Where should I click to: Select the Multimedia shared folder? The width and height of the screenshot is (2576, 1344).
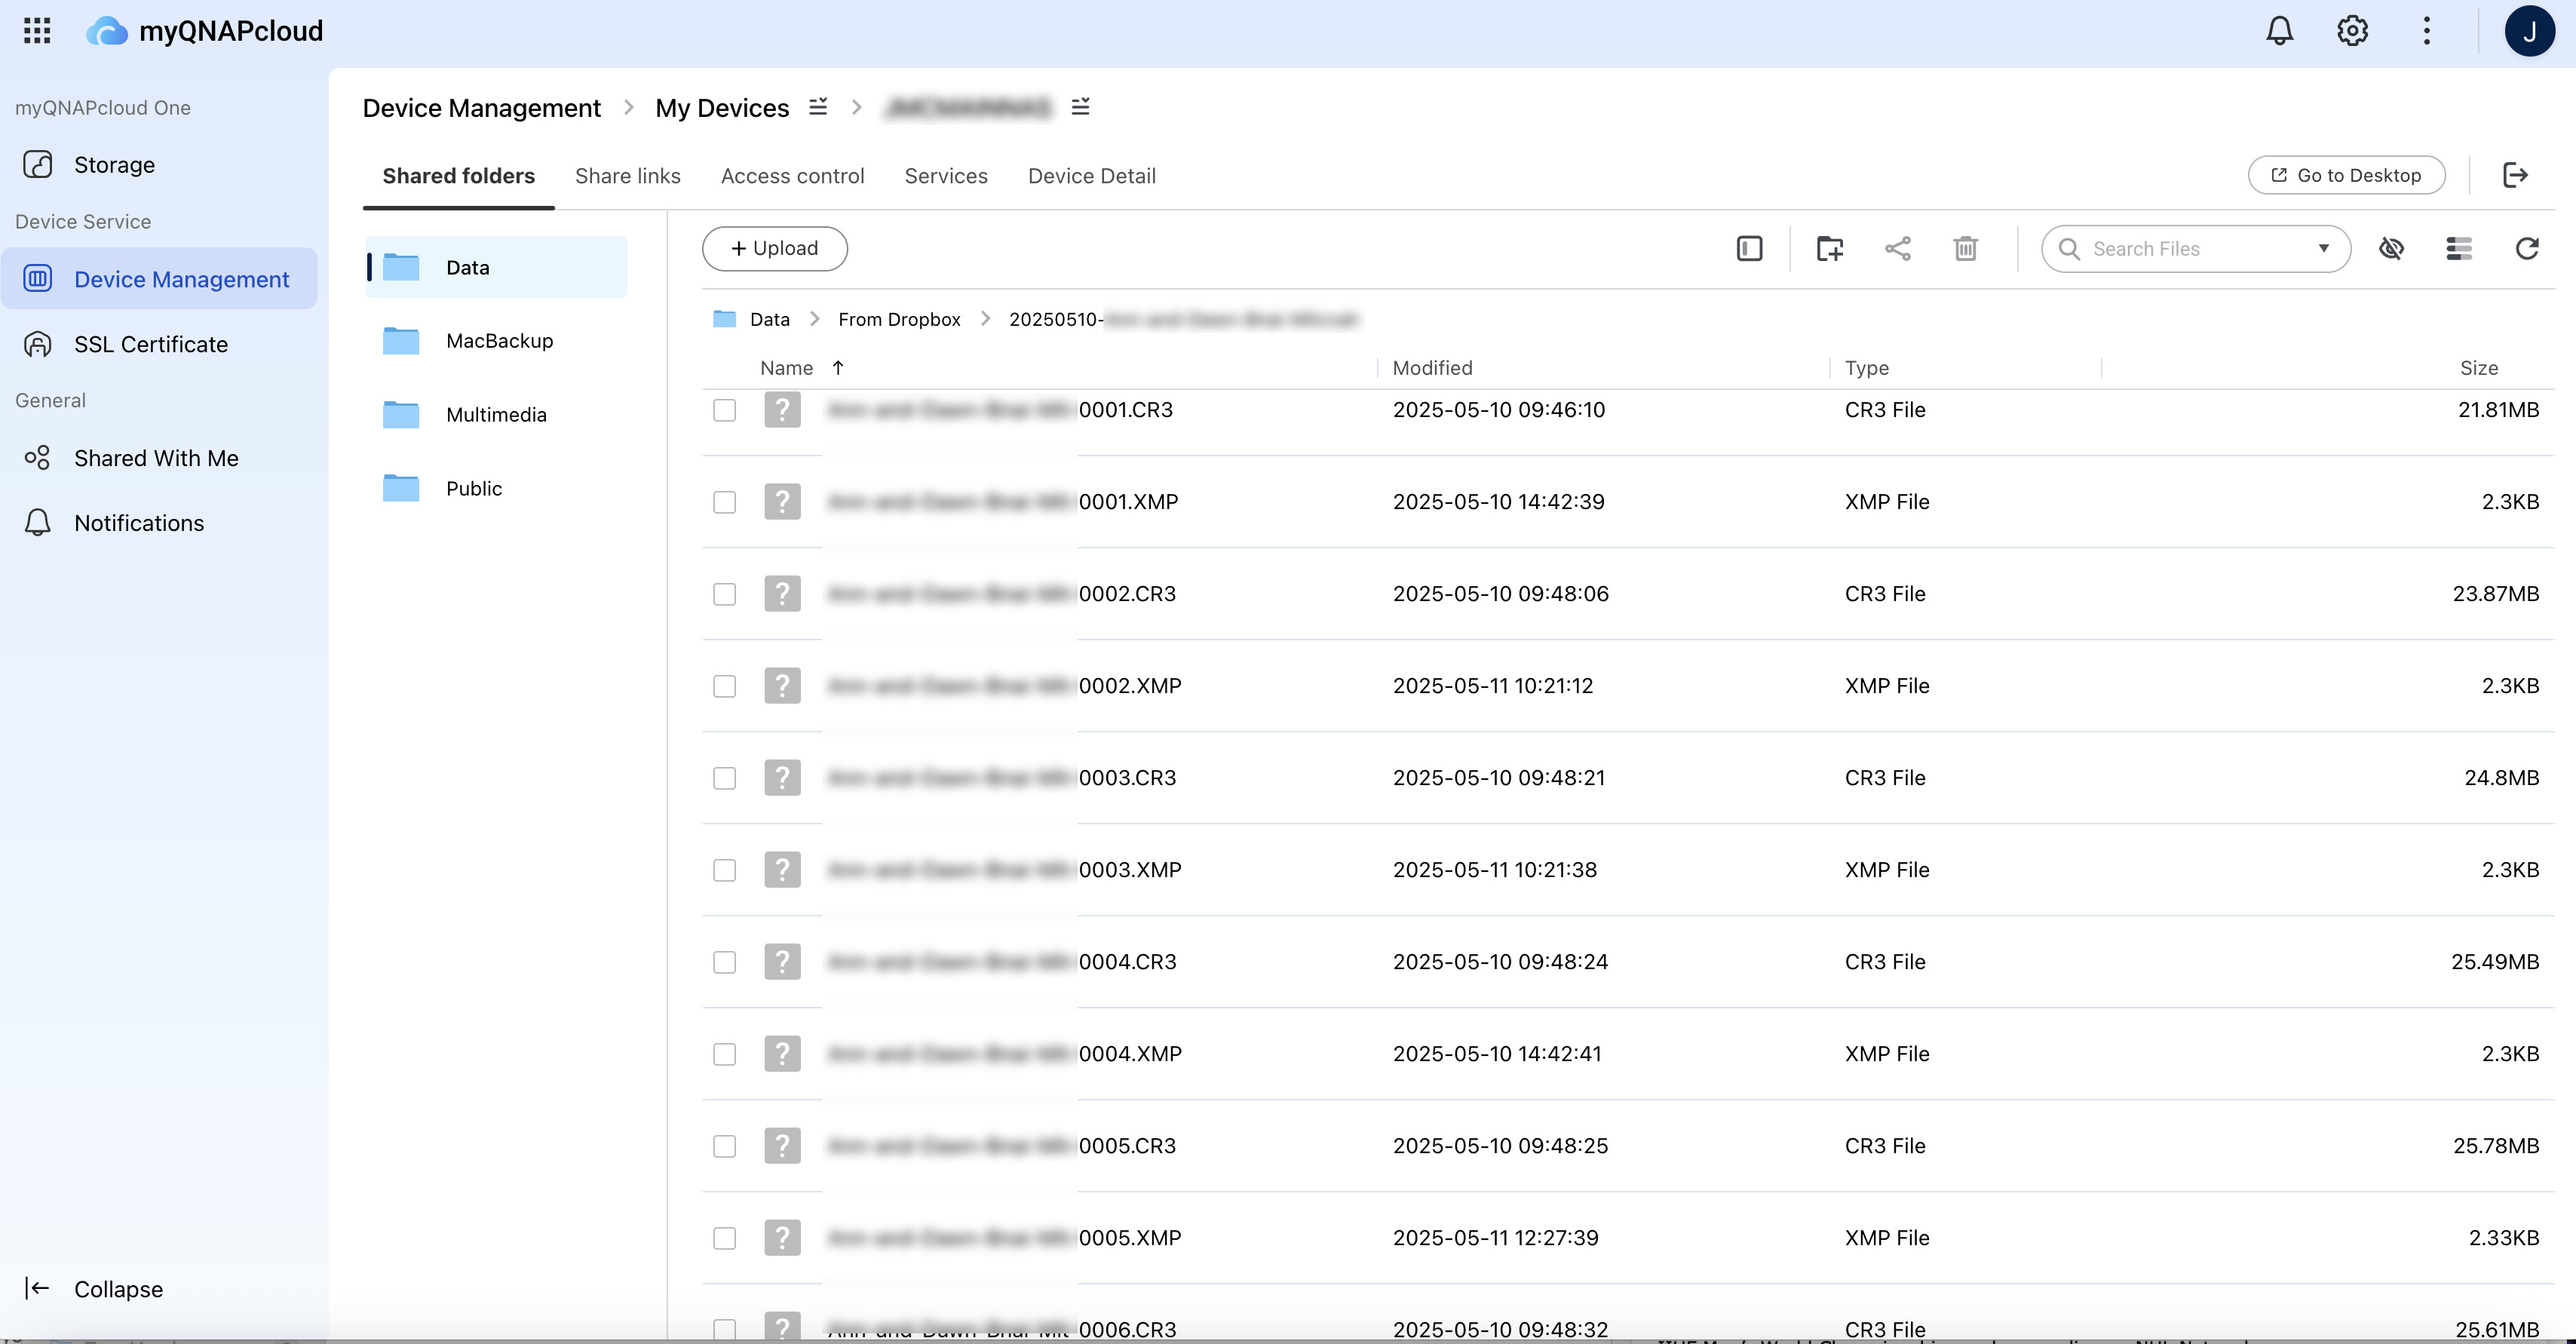pyautogui.click(x=496, y=414)
